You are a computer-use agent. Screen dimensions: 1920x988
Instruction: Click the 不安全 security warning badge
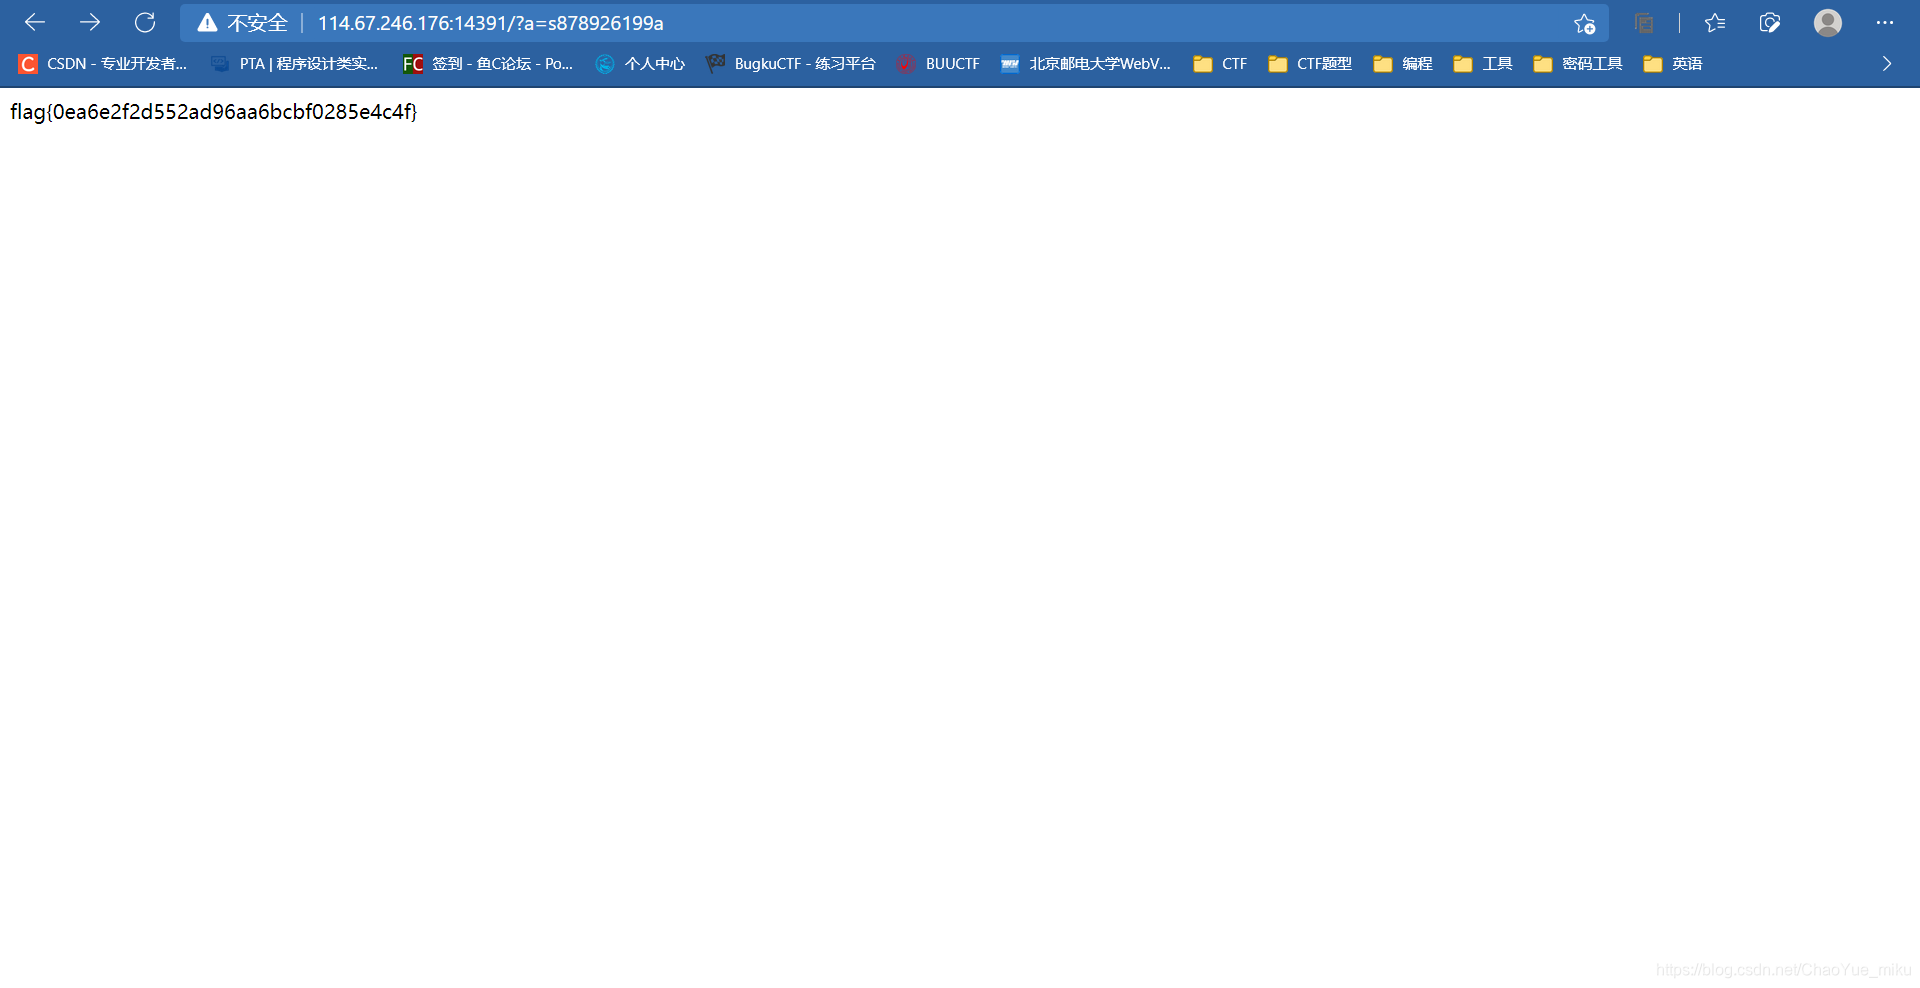(x=243, y=22)
